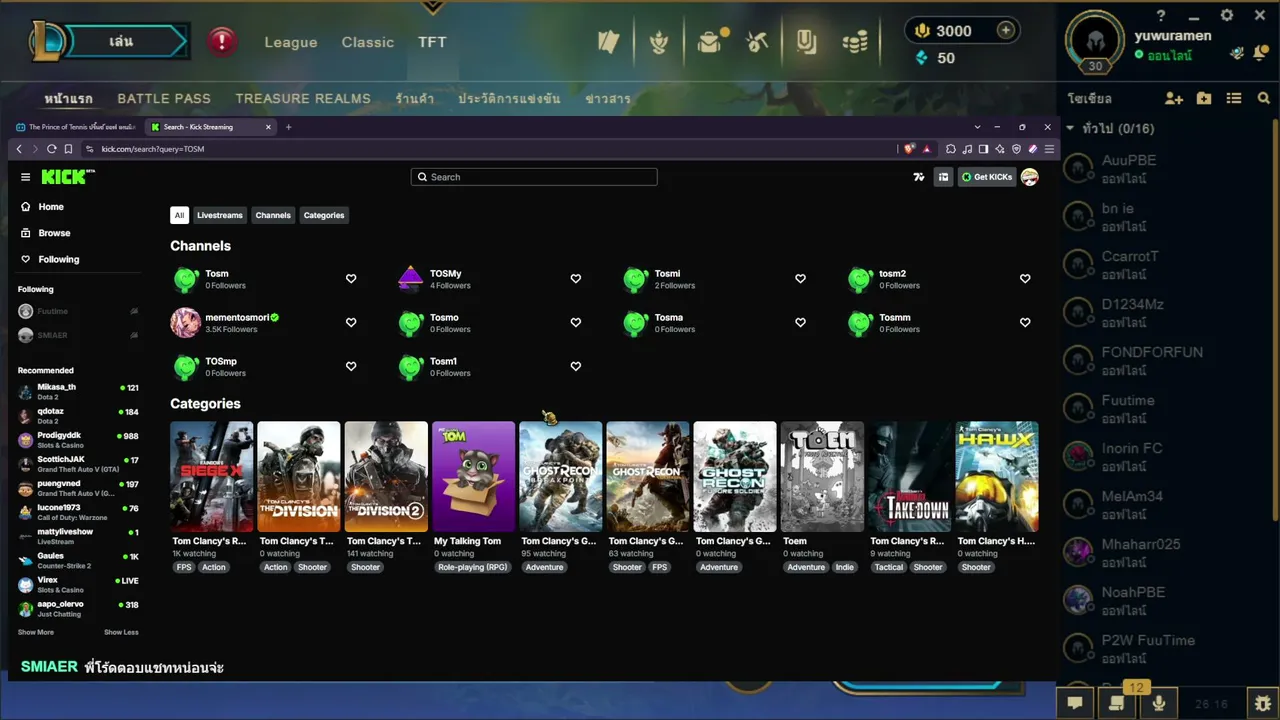Open BATTLE PASS in League navigation
1280x720 pixels.
[x=164, y=98]
